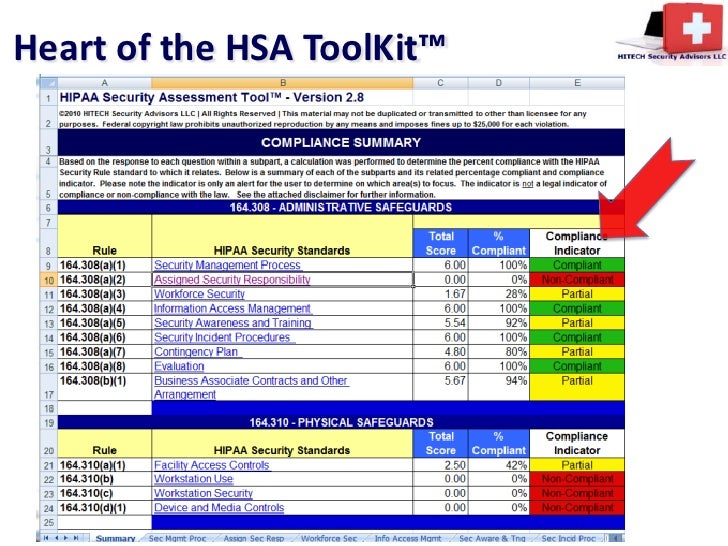Select the Partial indicator for Contingency Plan
728x546 pixels.
577,351
